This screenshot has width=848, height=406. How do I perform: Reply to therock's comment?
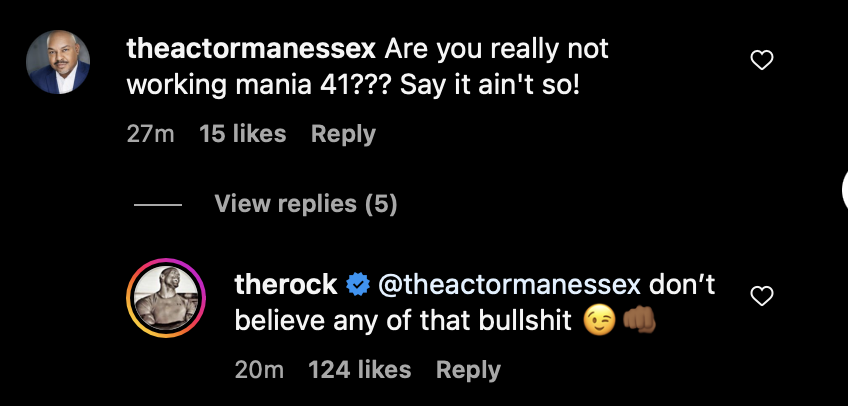tap(468, 370)
